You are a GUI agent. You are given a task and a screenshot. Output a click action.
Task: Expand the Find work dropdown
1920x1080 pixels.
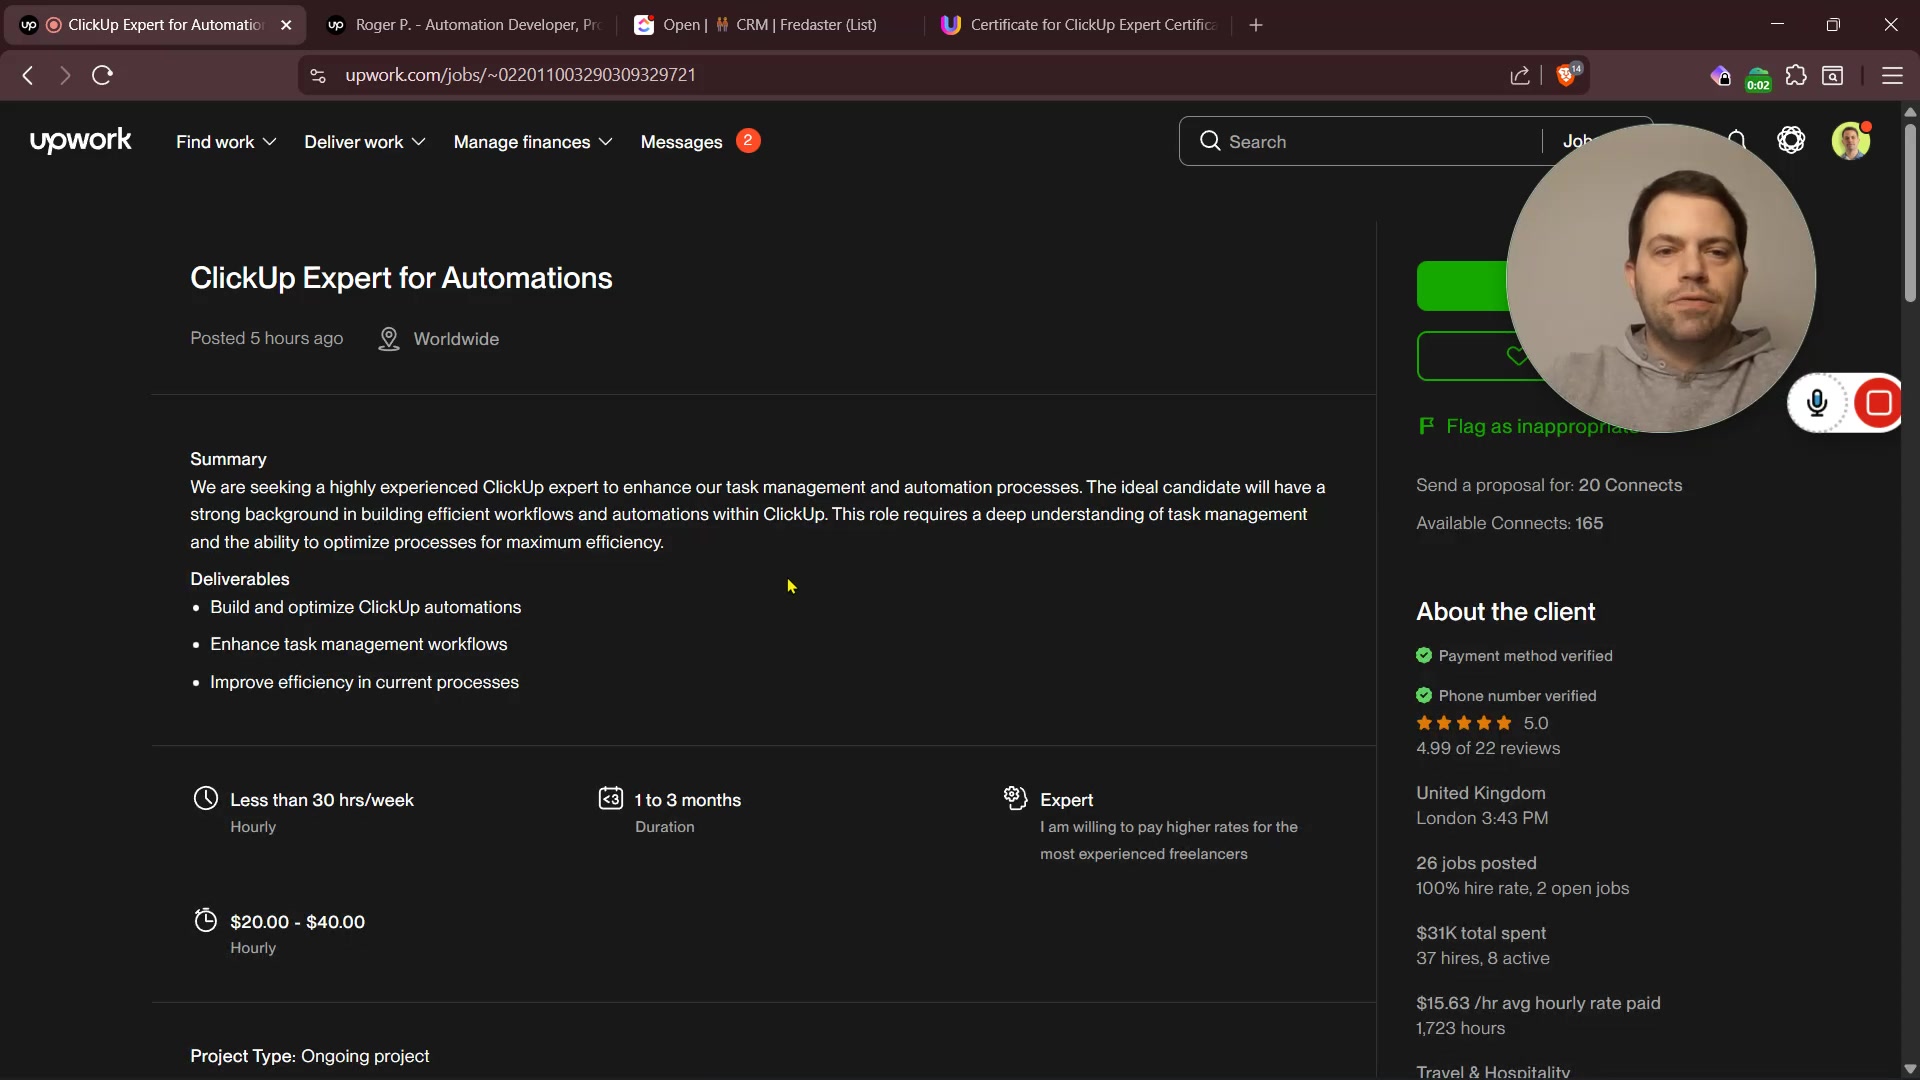click(226, 142)
